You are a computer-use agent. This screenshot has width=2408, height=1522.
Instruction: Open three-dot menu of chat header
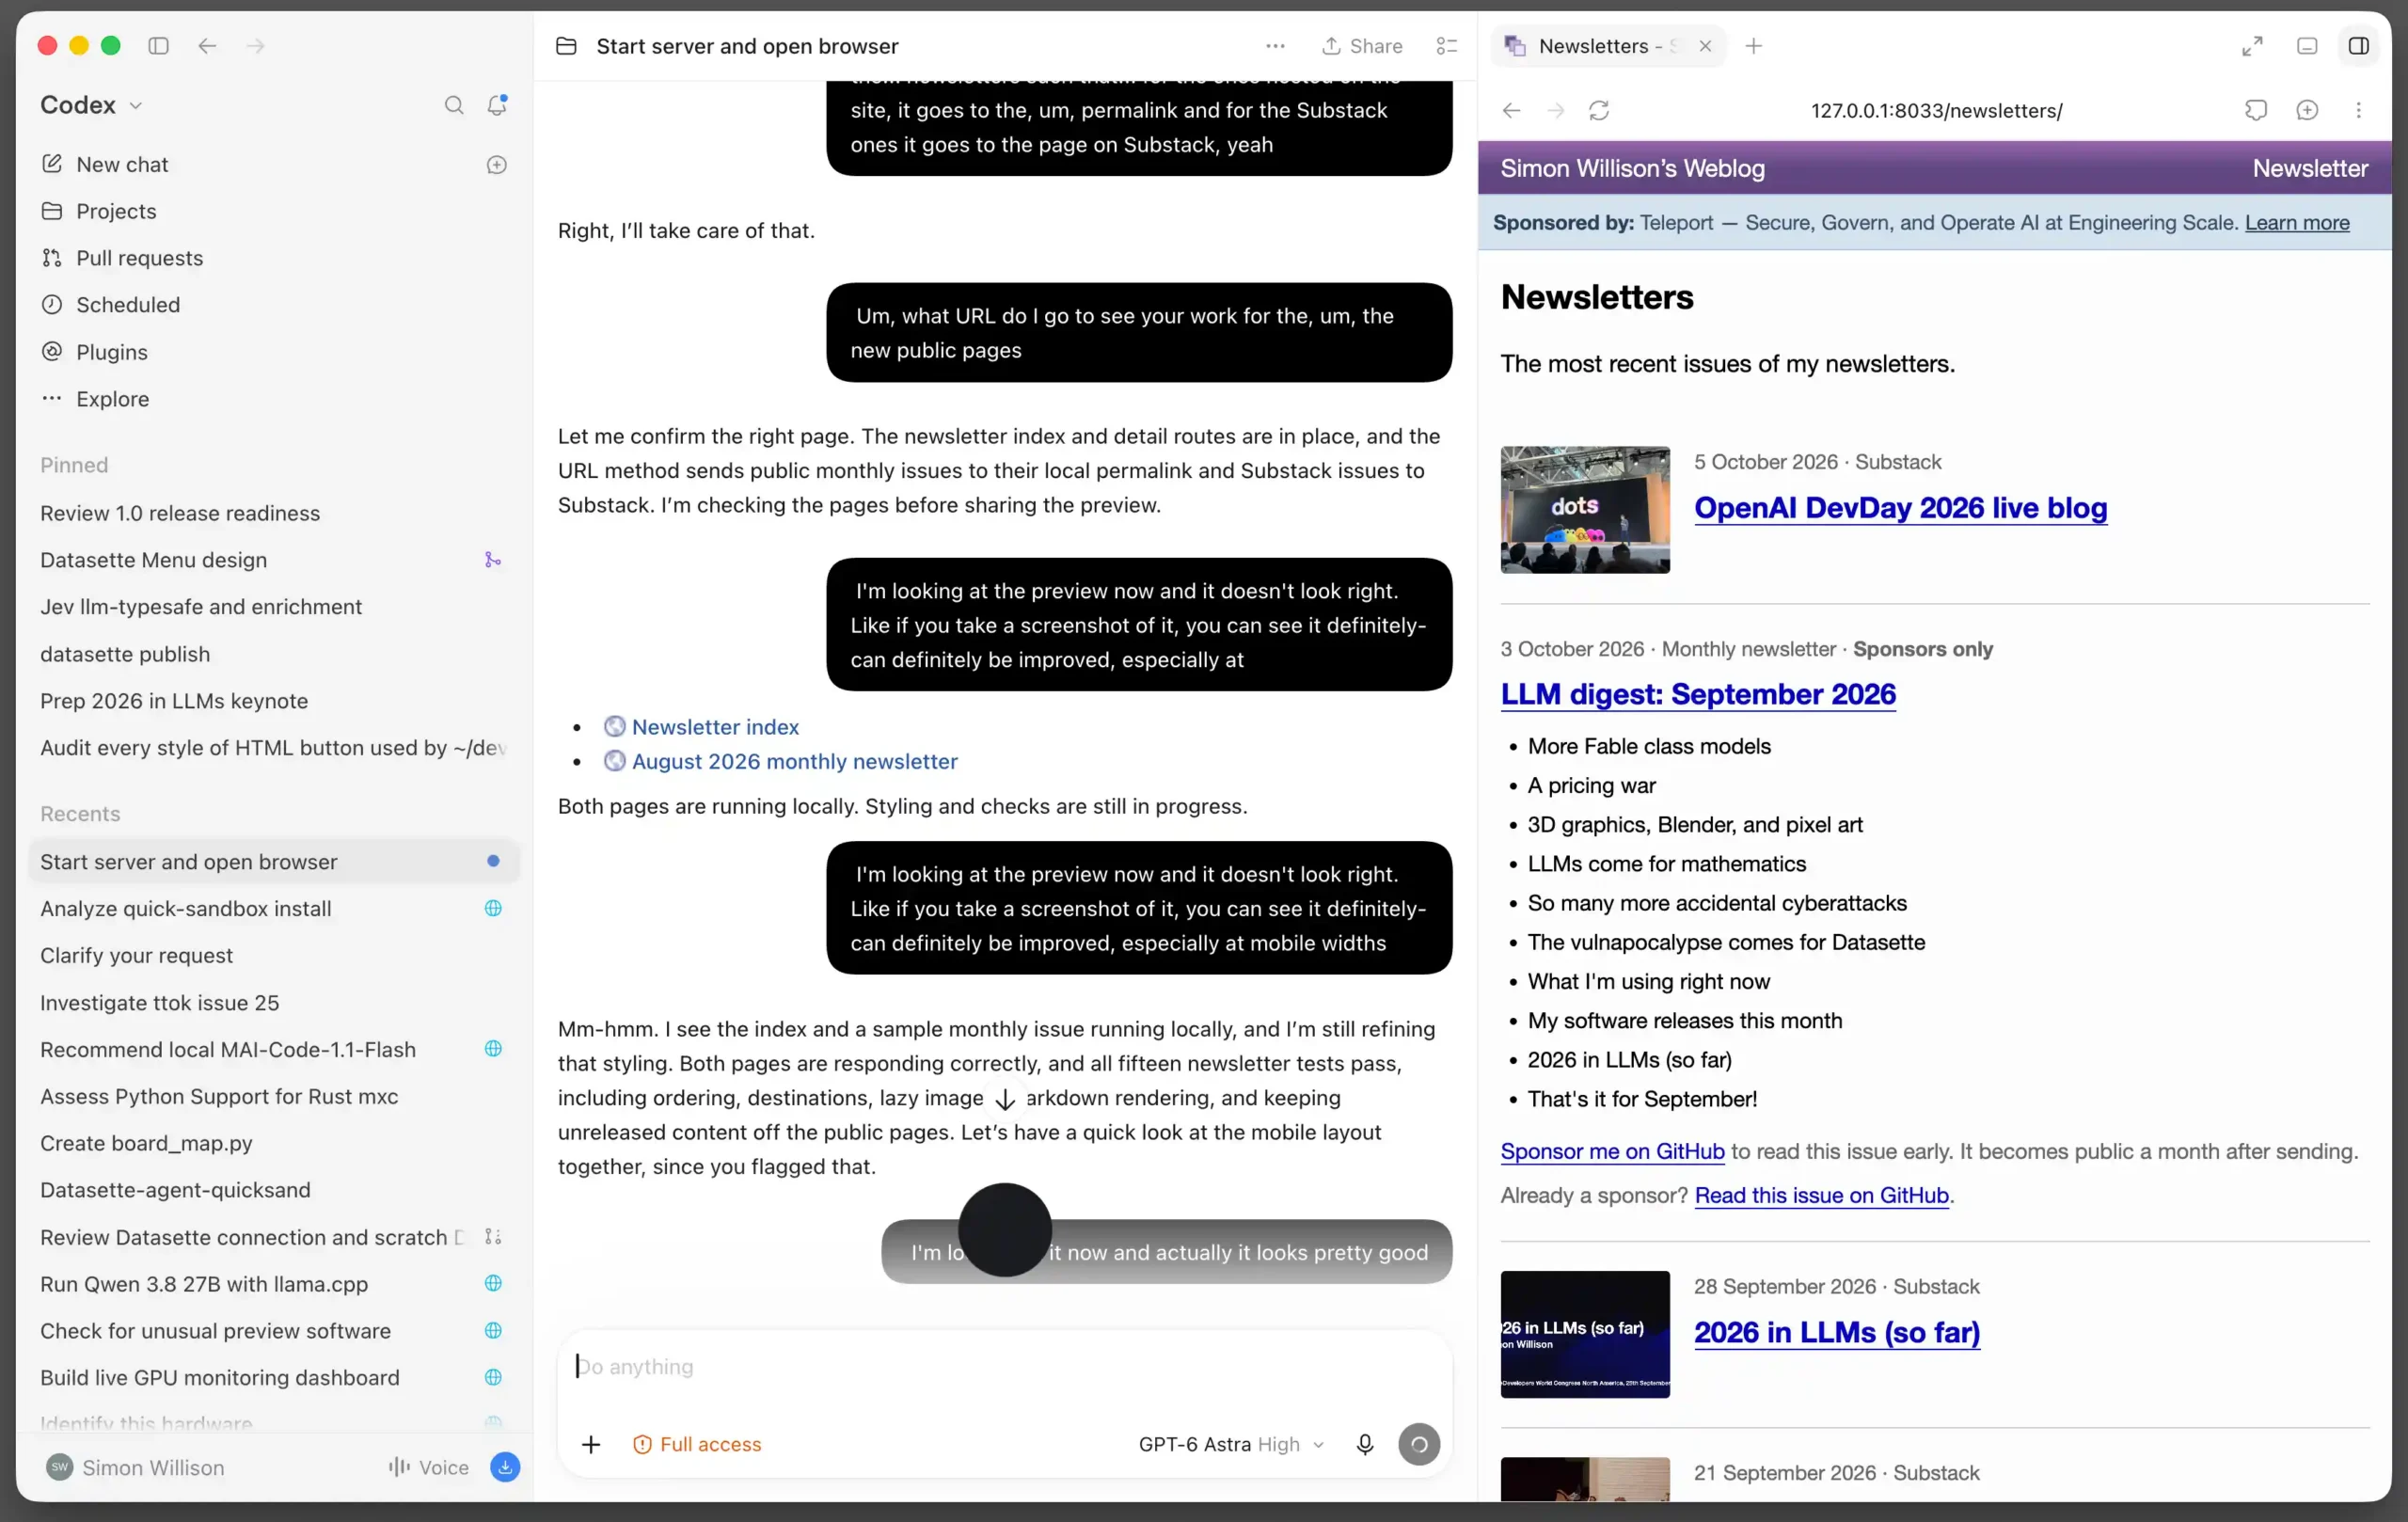[1275, 46]
